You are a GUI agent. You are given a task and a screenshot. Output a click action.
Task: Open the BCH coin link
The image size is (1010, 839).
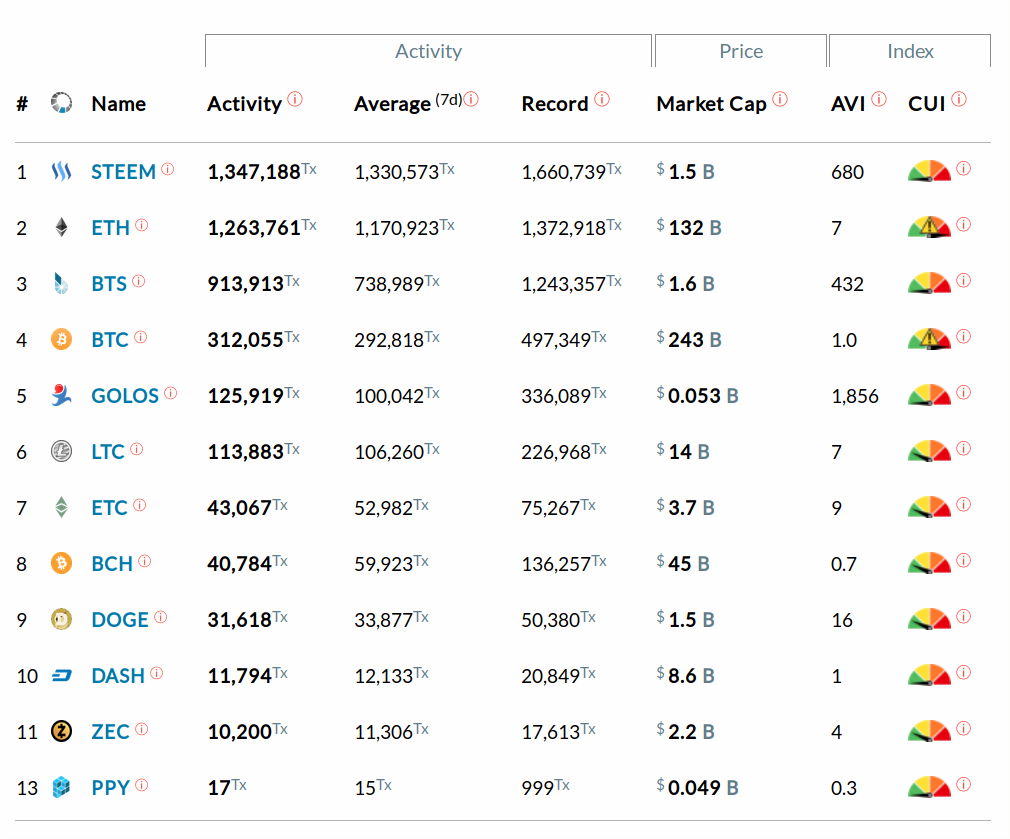point(112,564)
